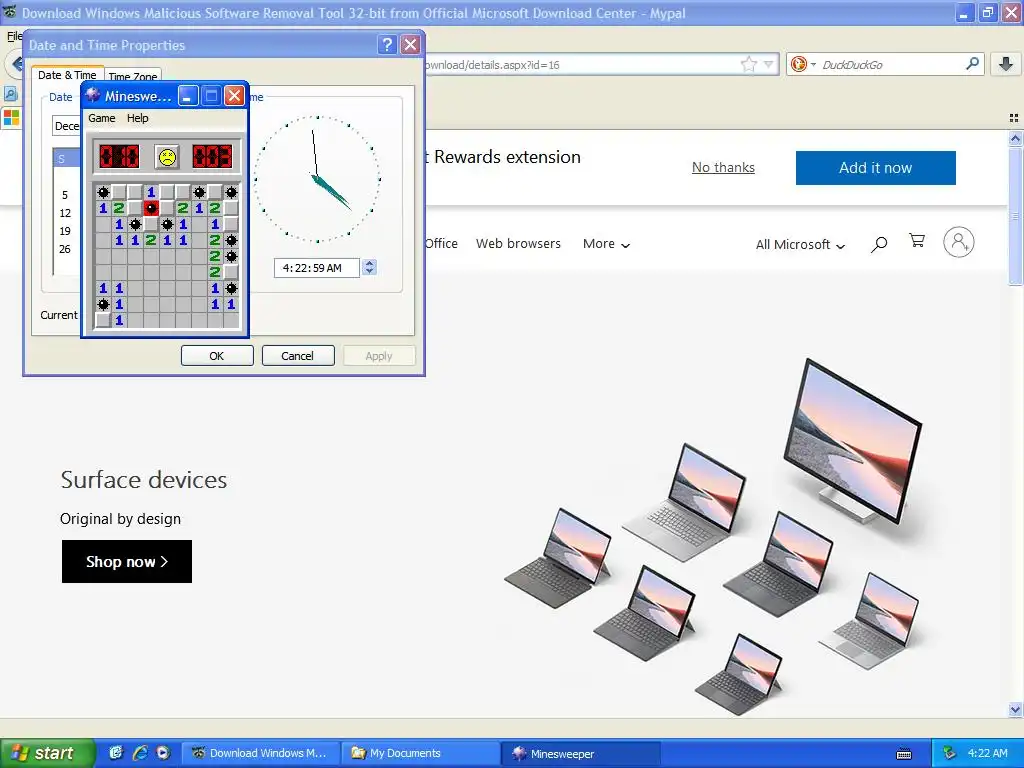Select day 12 in the calendar
1024x768 pixels.
coord(65,213)
